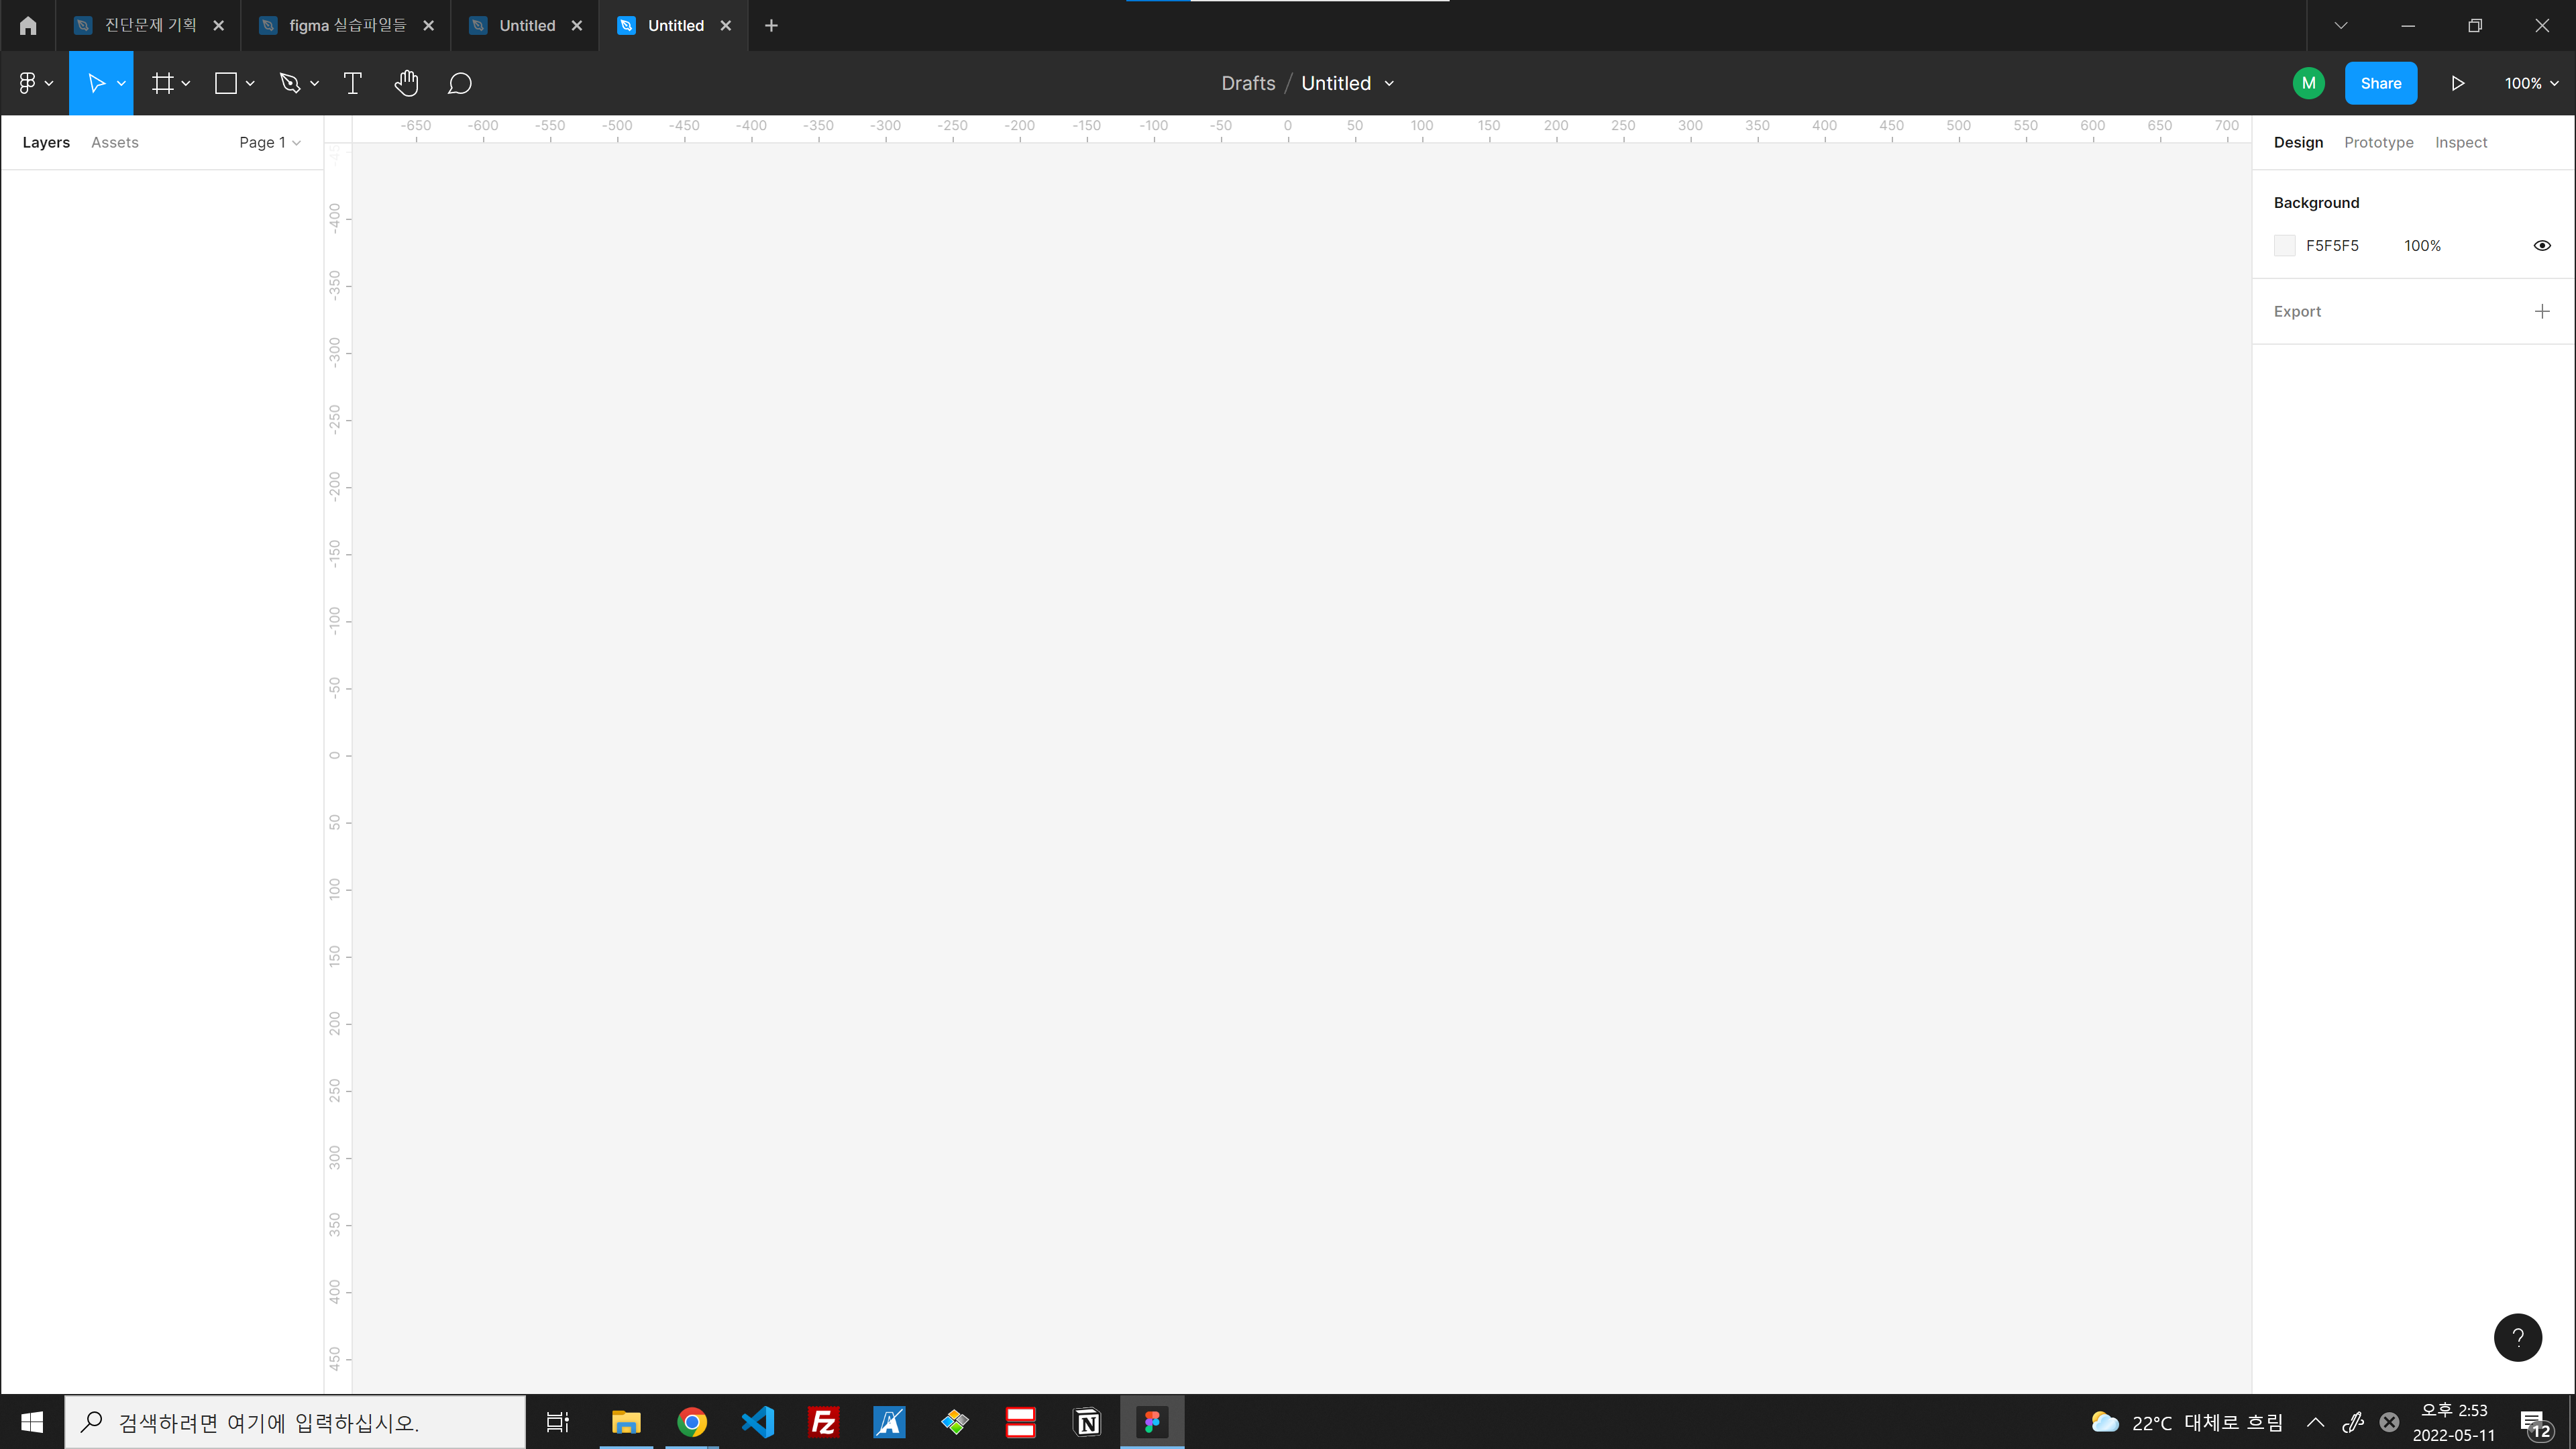The image size is (2576, 1449).
Task: Expand the Page 1 dropdown
Action: pos(269,142)
